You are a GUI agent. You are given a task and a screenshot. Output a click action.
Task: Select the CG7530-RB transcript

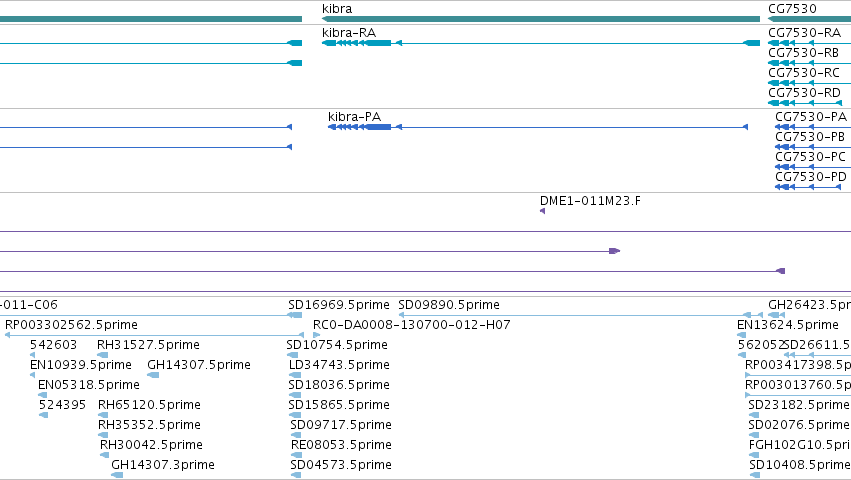[x=809, y=63]
